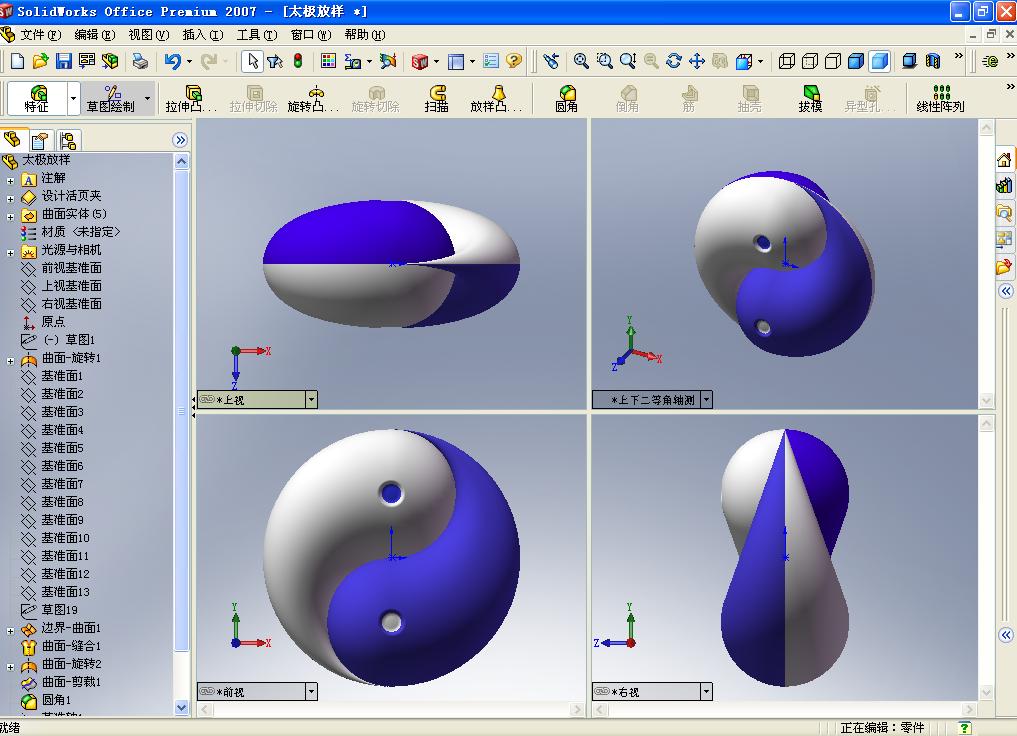Toggle Shadows in Shaded Mode
The image size is (1017, 736).
[x=909, y=61]
